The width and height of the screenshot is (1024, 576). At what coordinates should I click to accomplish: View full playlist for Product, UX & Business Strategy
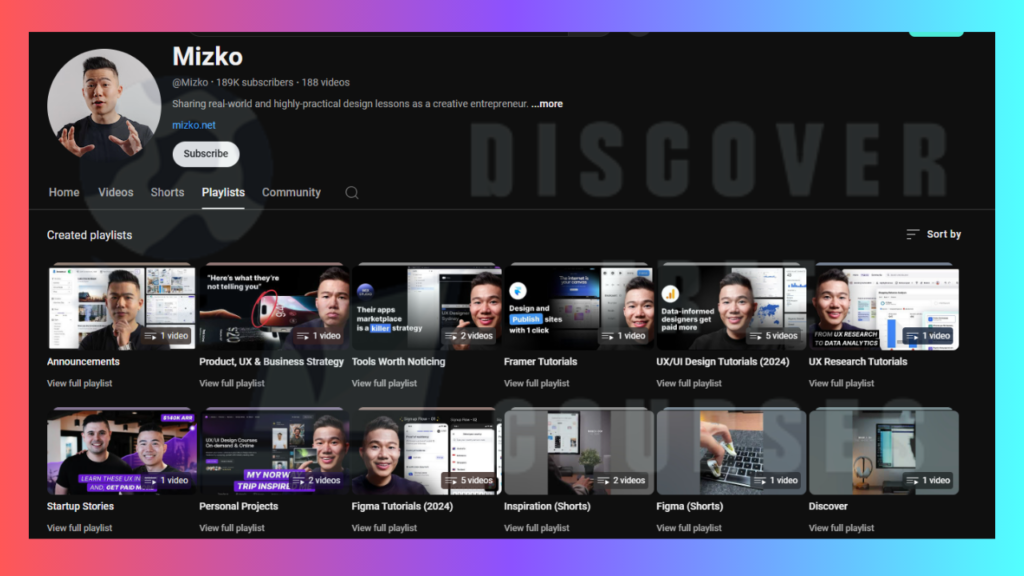coord(232,383)
